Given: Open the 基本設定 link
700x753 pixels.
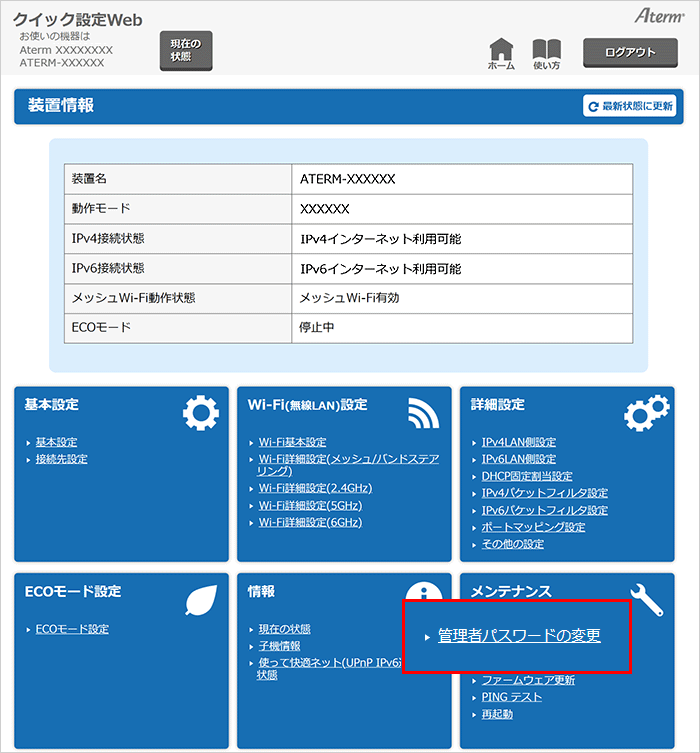Looking at the screenshot, I should point(56,442).
